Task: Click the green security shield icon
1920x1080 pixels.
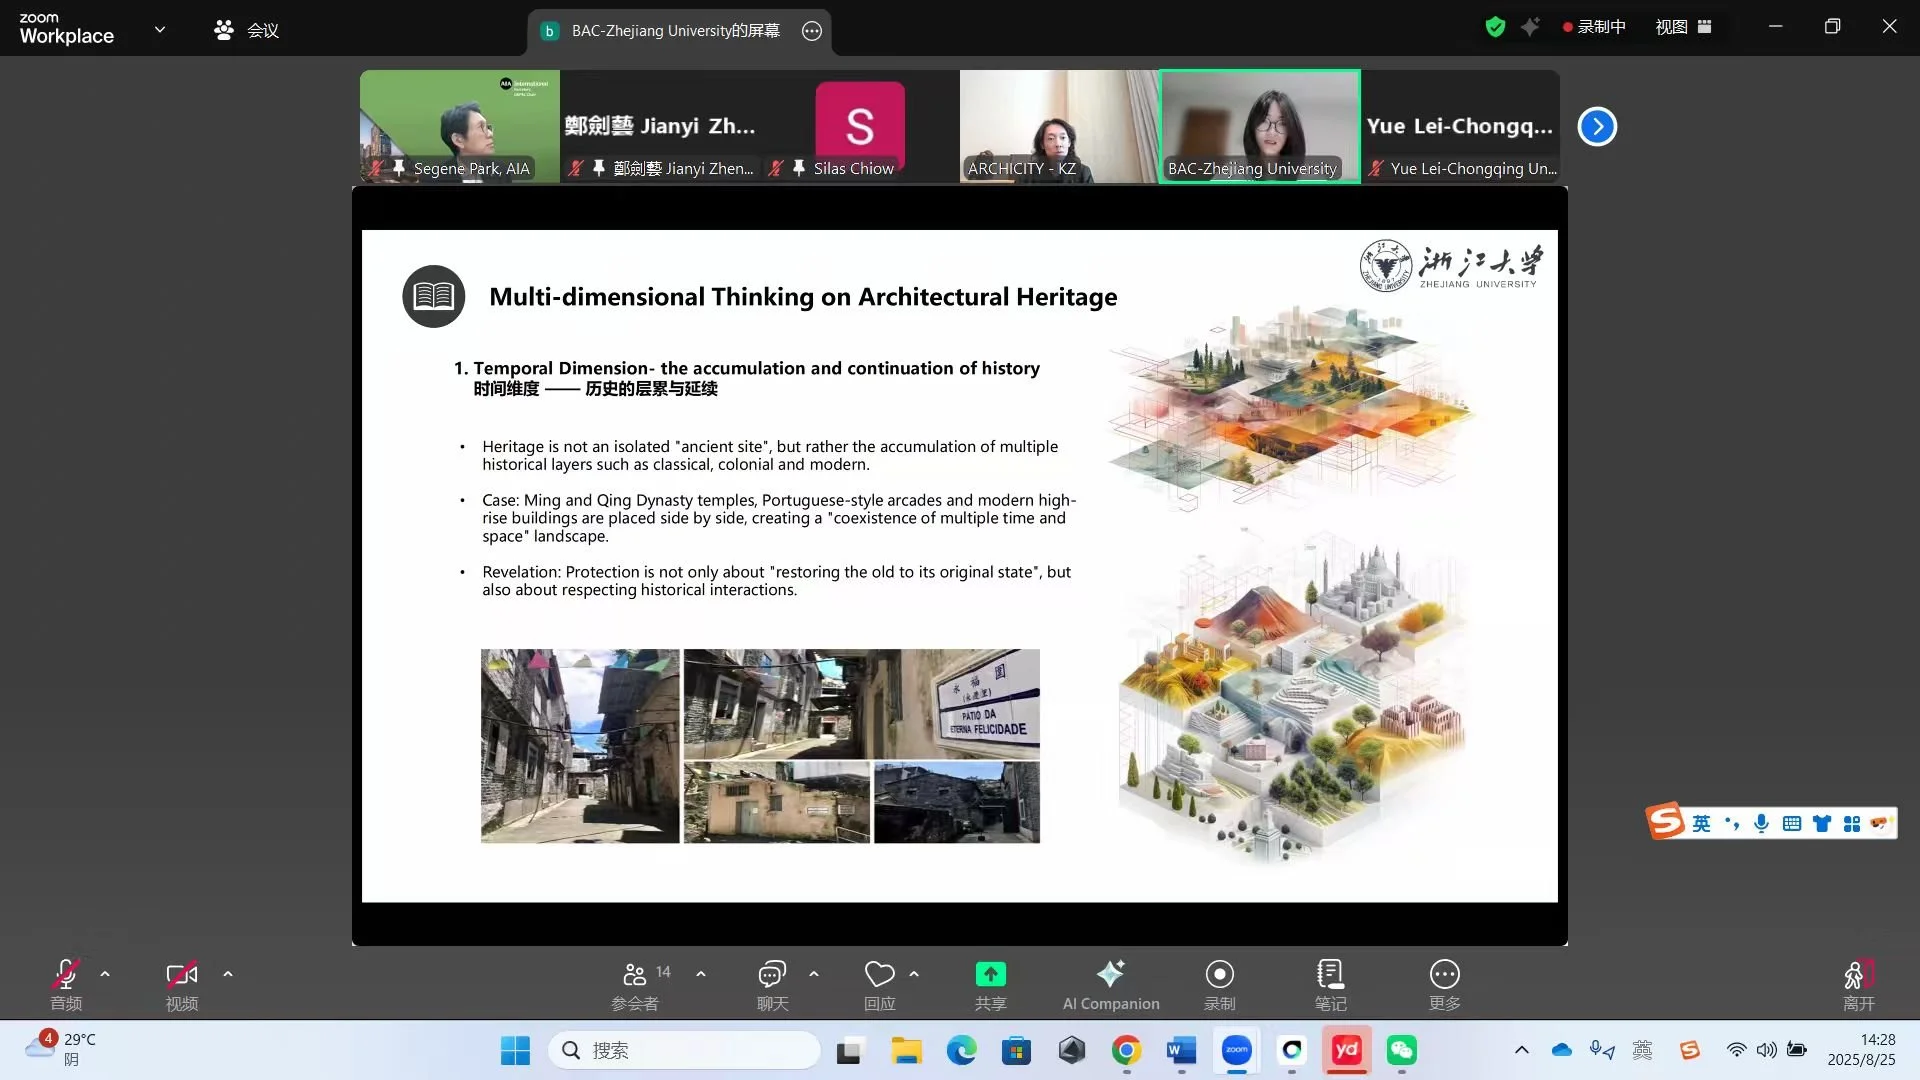Action: (1495, 27)
